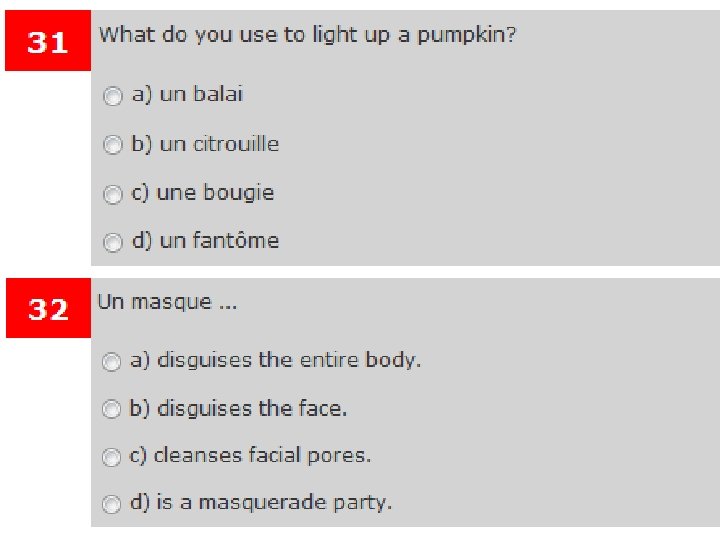Choose the radio button beside 'un citrouille'
The height and width of the screenshot is (540, 720).
[x=112, y=146]
